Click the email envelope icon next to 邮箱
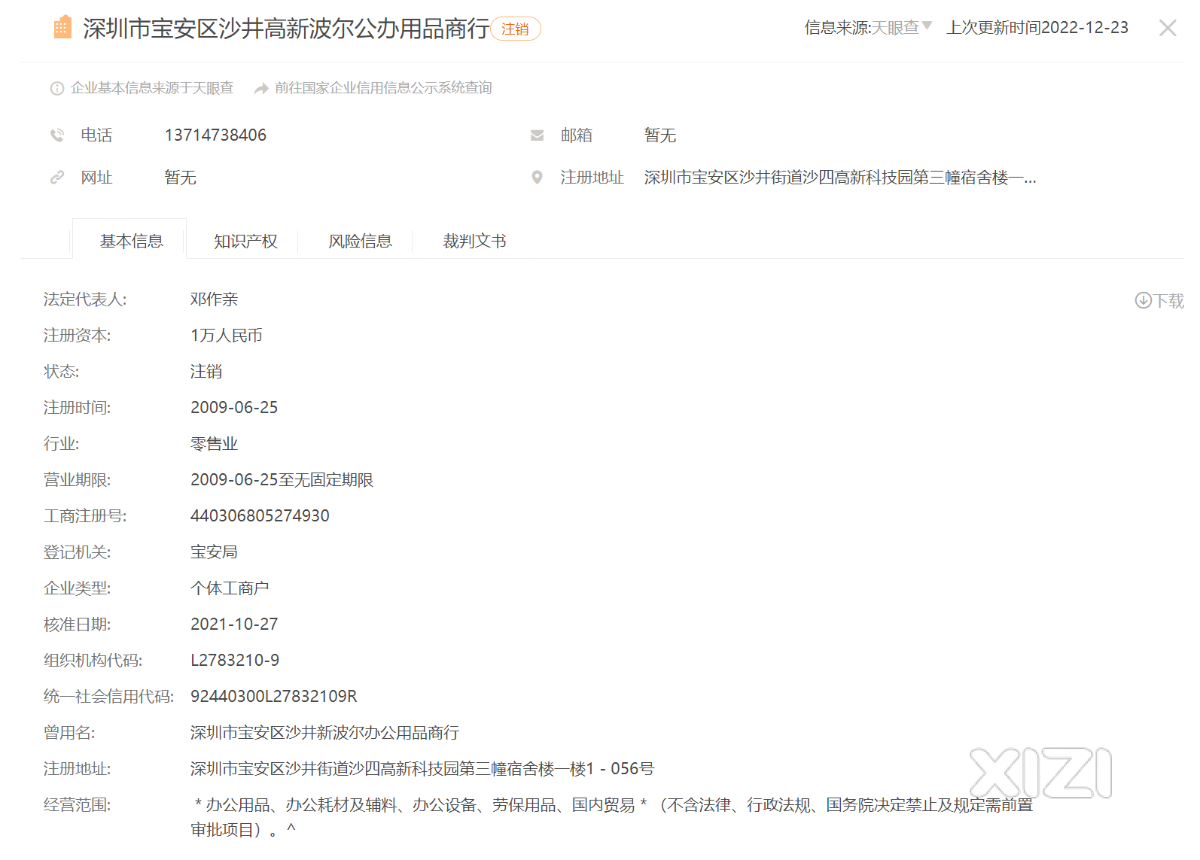This screenshot has width=1200, height=860. 537,135
